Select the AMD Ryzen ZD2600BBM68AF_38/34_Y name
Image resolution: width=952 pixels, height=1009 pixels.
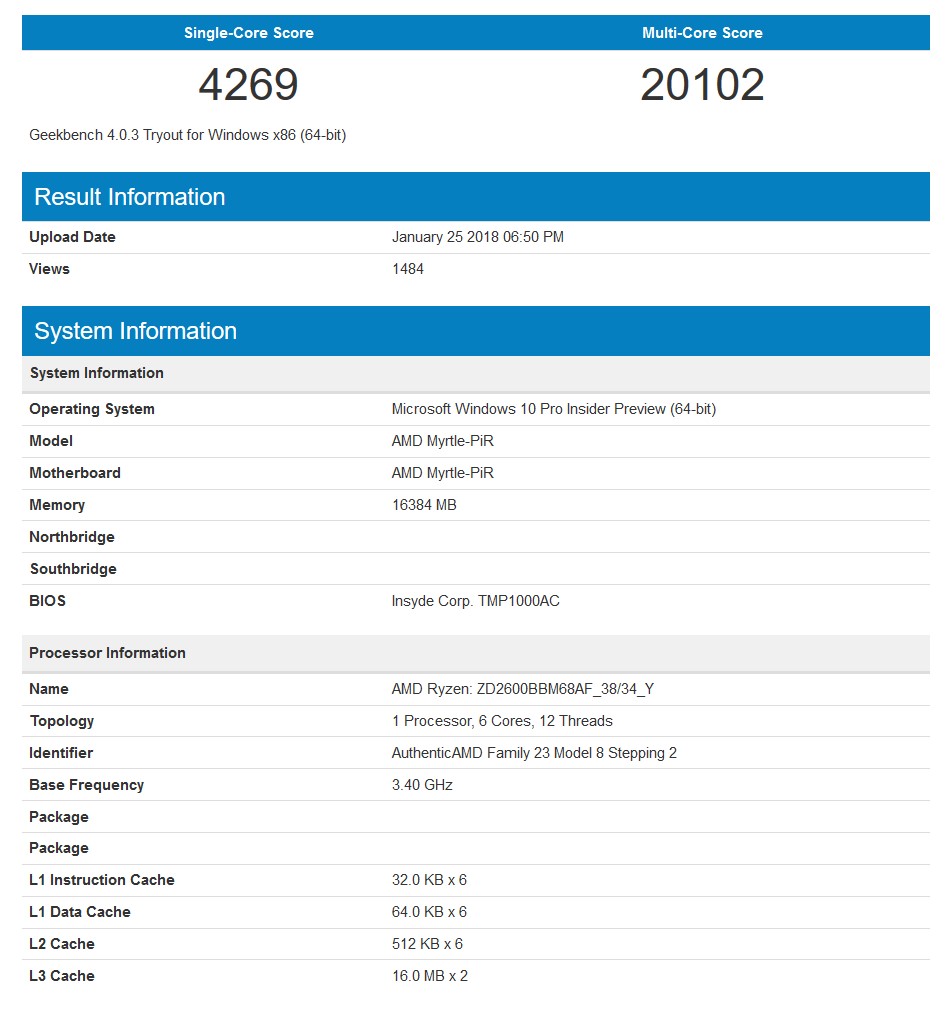coord(523,689)
